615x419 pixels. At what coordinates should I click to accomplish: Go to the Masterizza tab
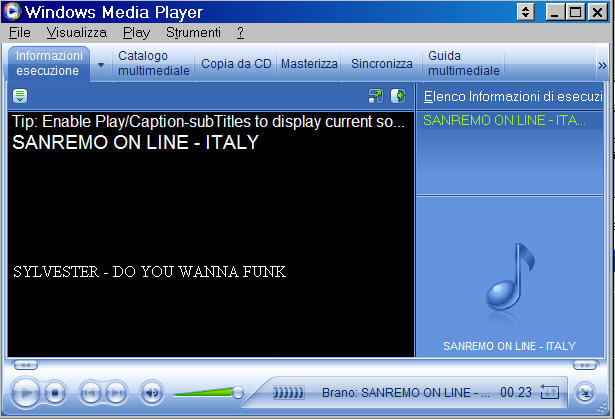[309, 64]
